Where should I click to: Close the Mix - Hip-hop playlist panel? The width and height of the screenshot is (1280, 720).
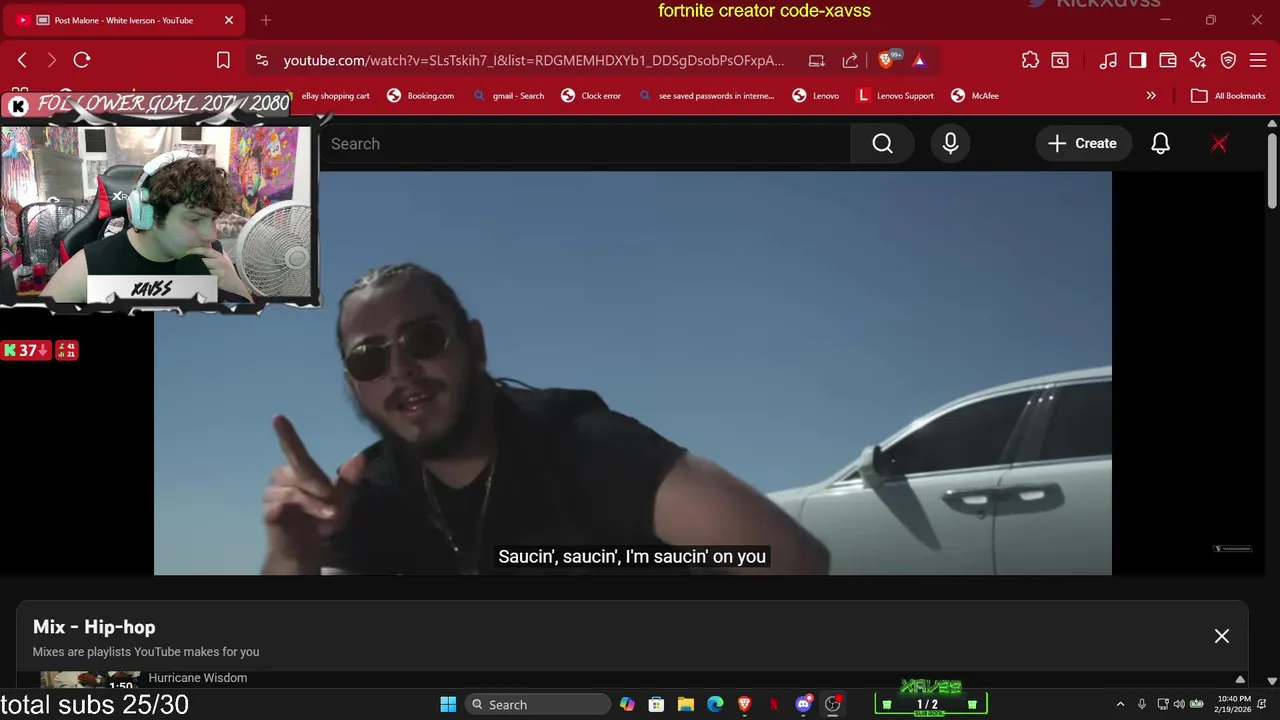(1222, 636)
